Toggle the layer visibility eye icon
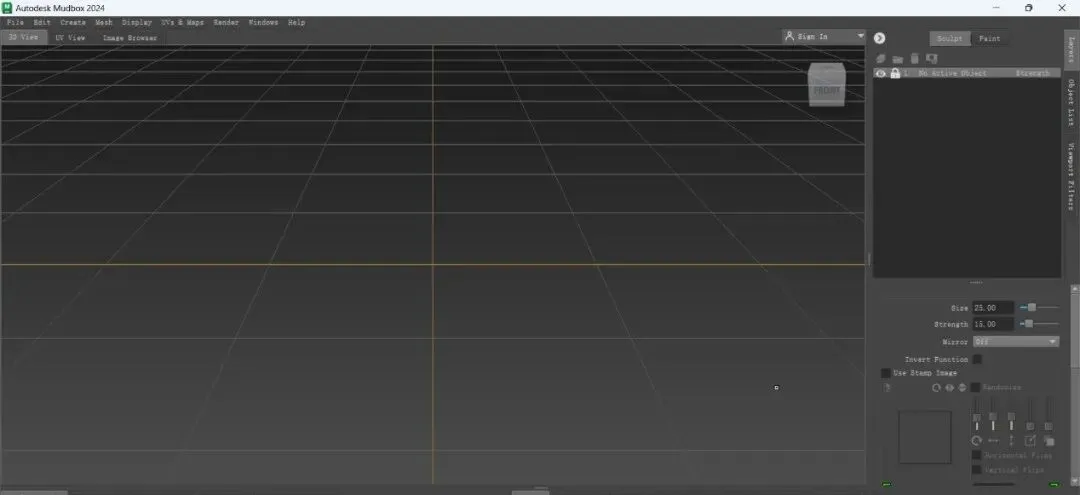The image size is (1080, 495). click(x=881, y=73)
